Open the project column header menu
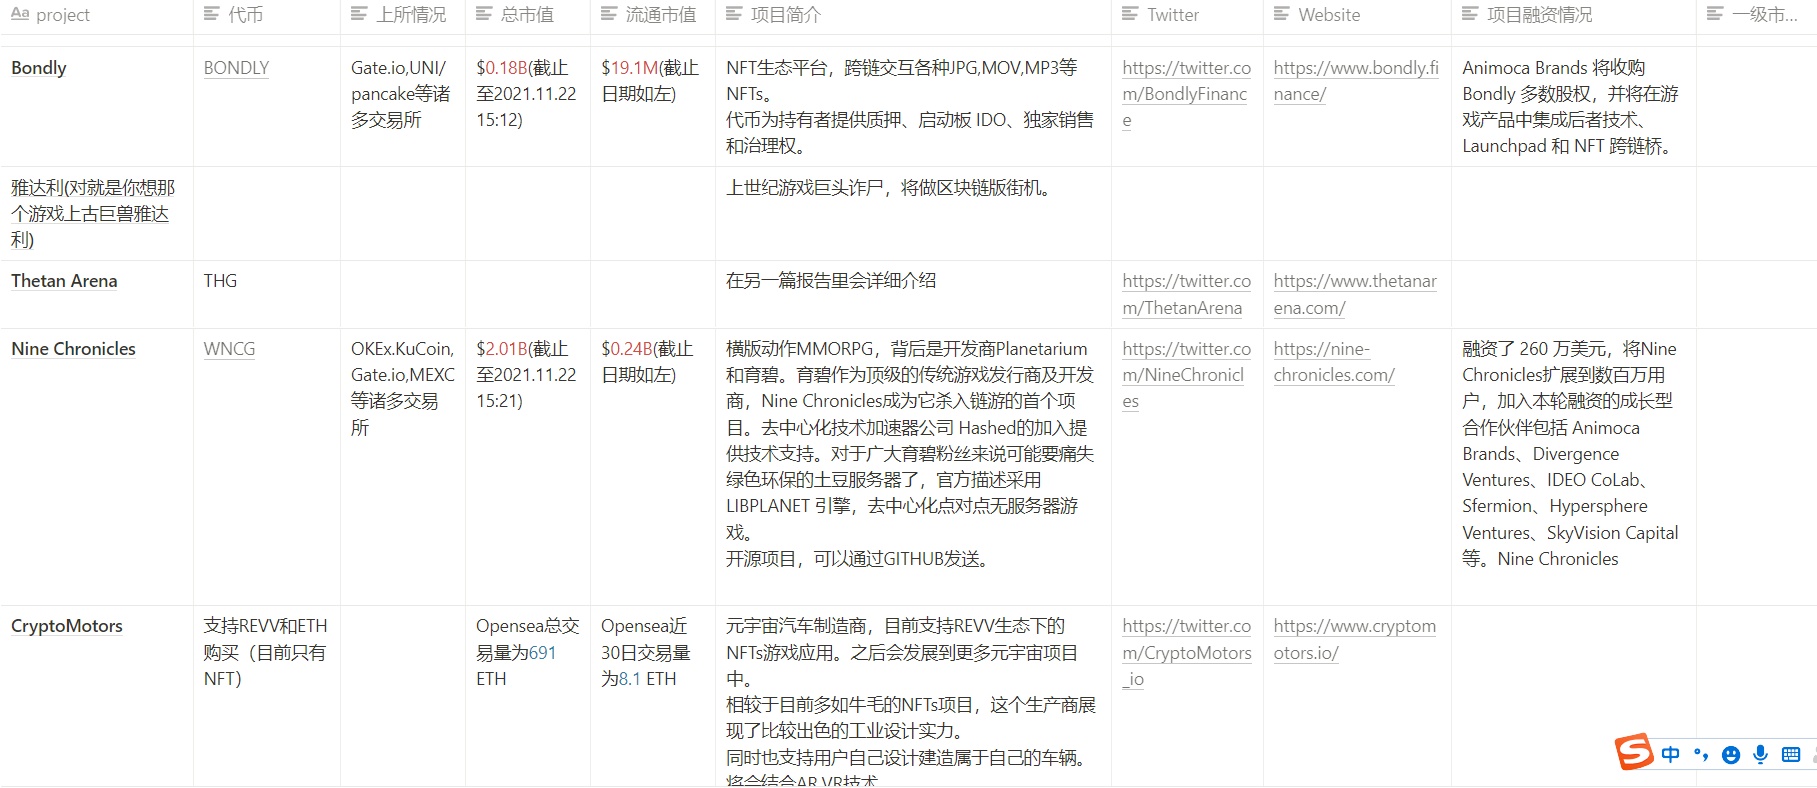This screenshot has height=788, width=1817. pos(96,15)
